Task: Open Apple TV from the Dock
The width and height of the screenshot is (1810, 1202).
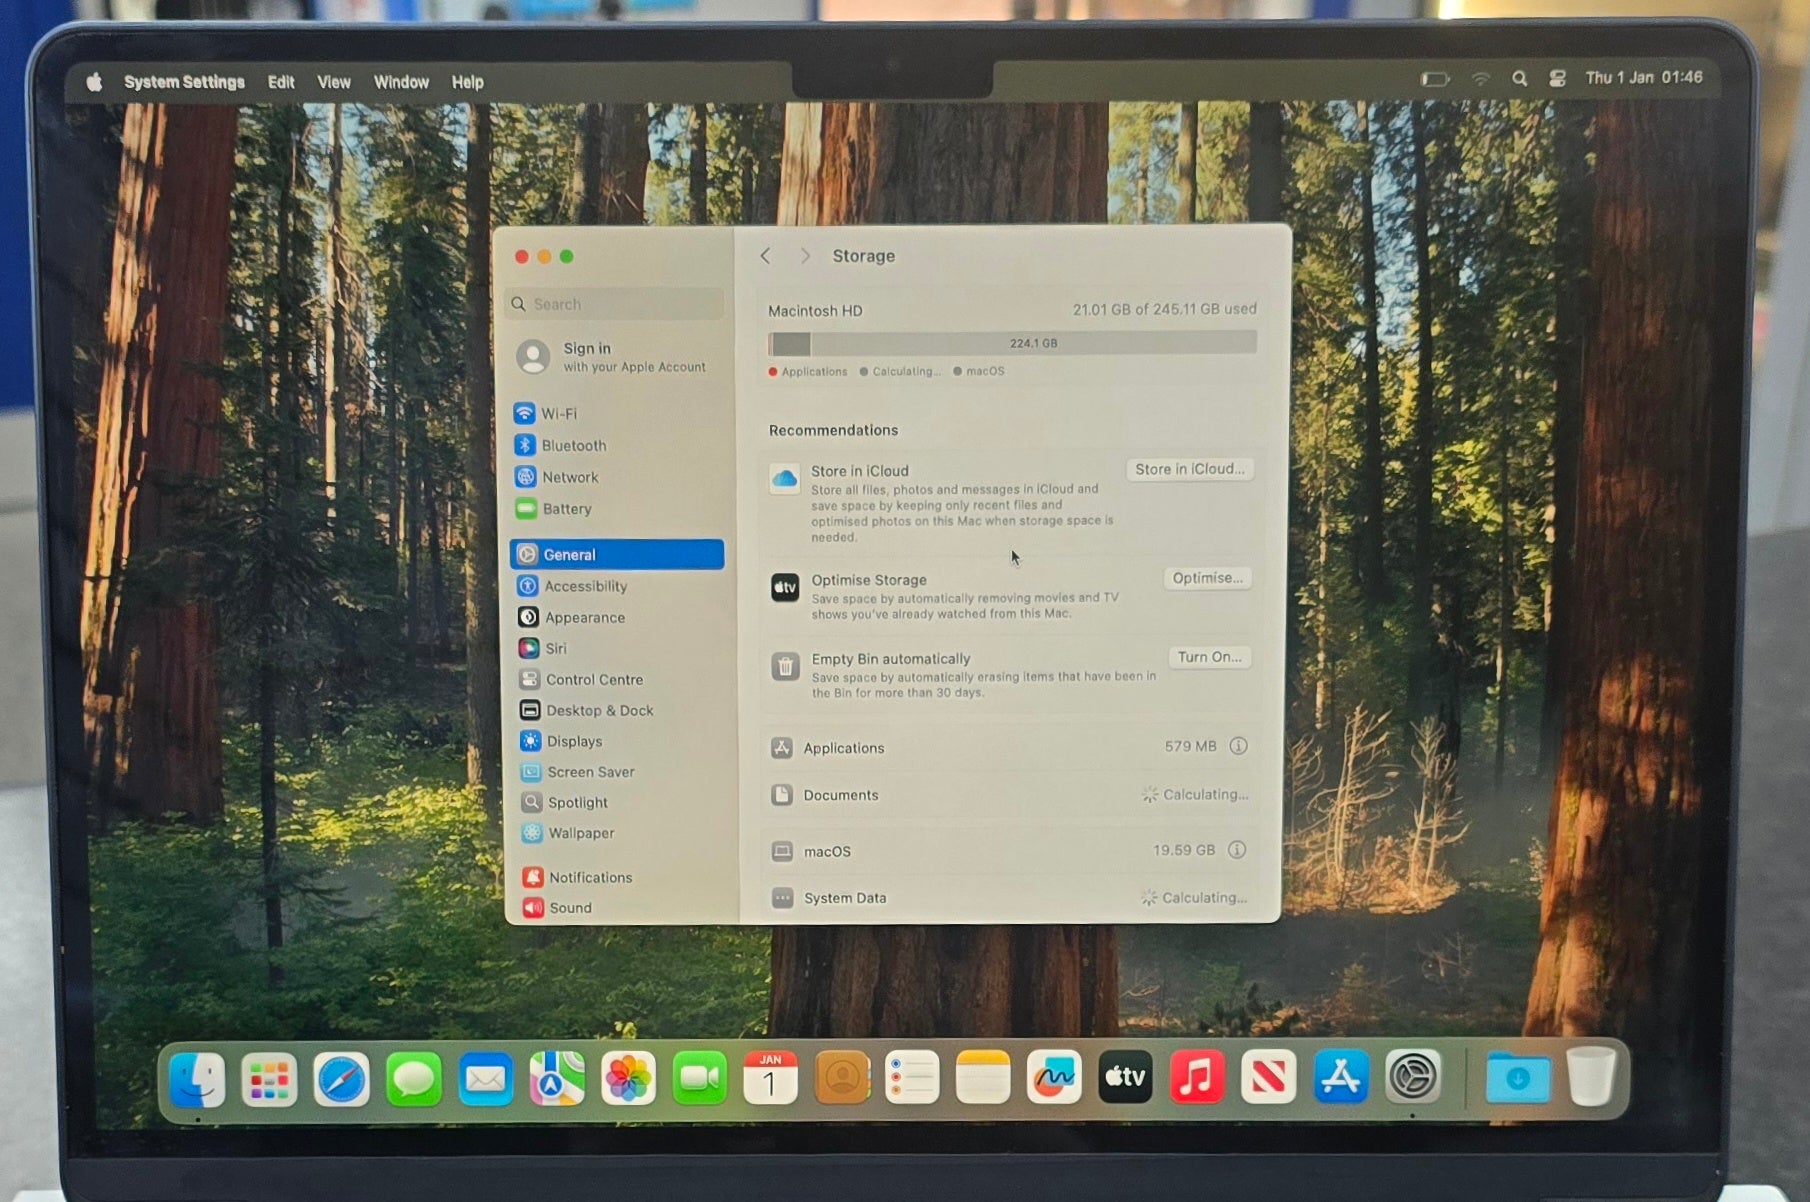Action: click(1125, 1077)
